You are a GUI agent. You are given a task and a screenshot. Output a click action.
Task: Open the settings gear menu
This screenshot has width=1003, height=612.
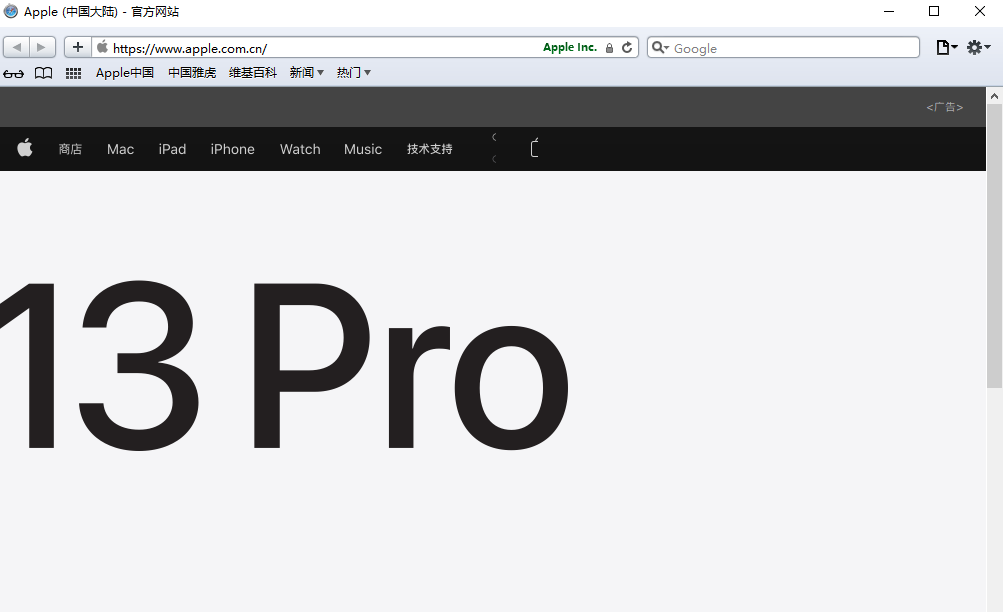coord(977,47)
